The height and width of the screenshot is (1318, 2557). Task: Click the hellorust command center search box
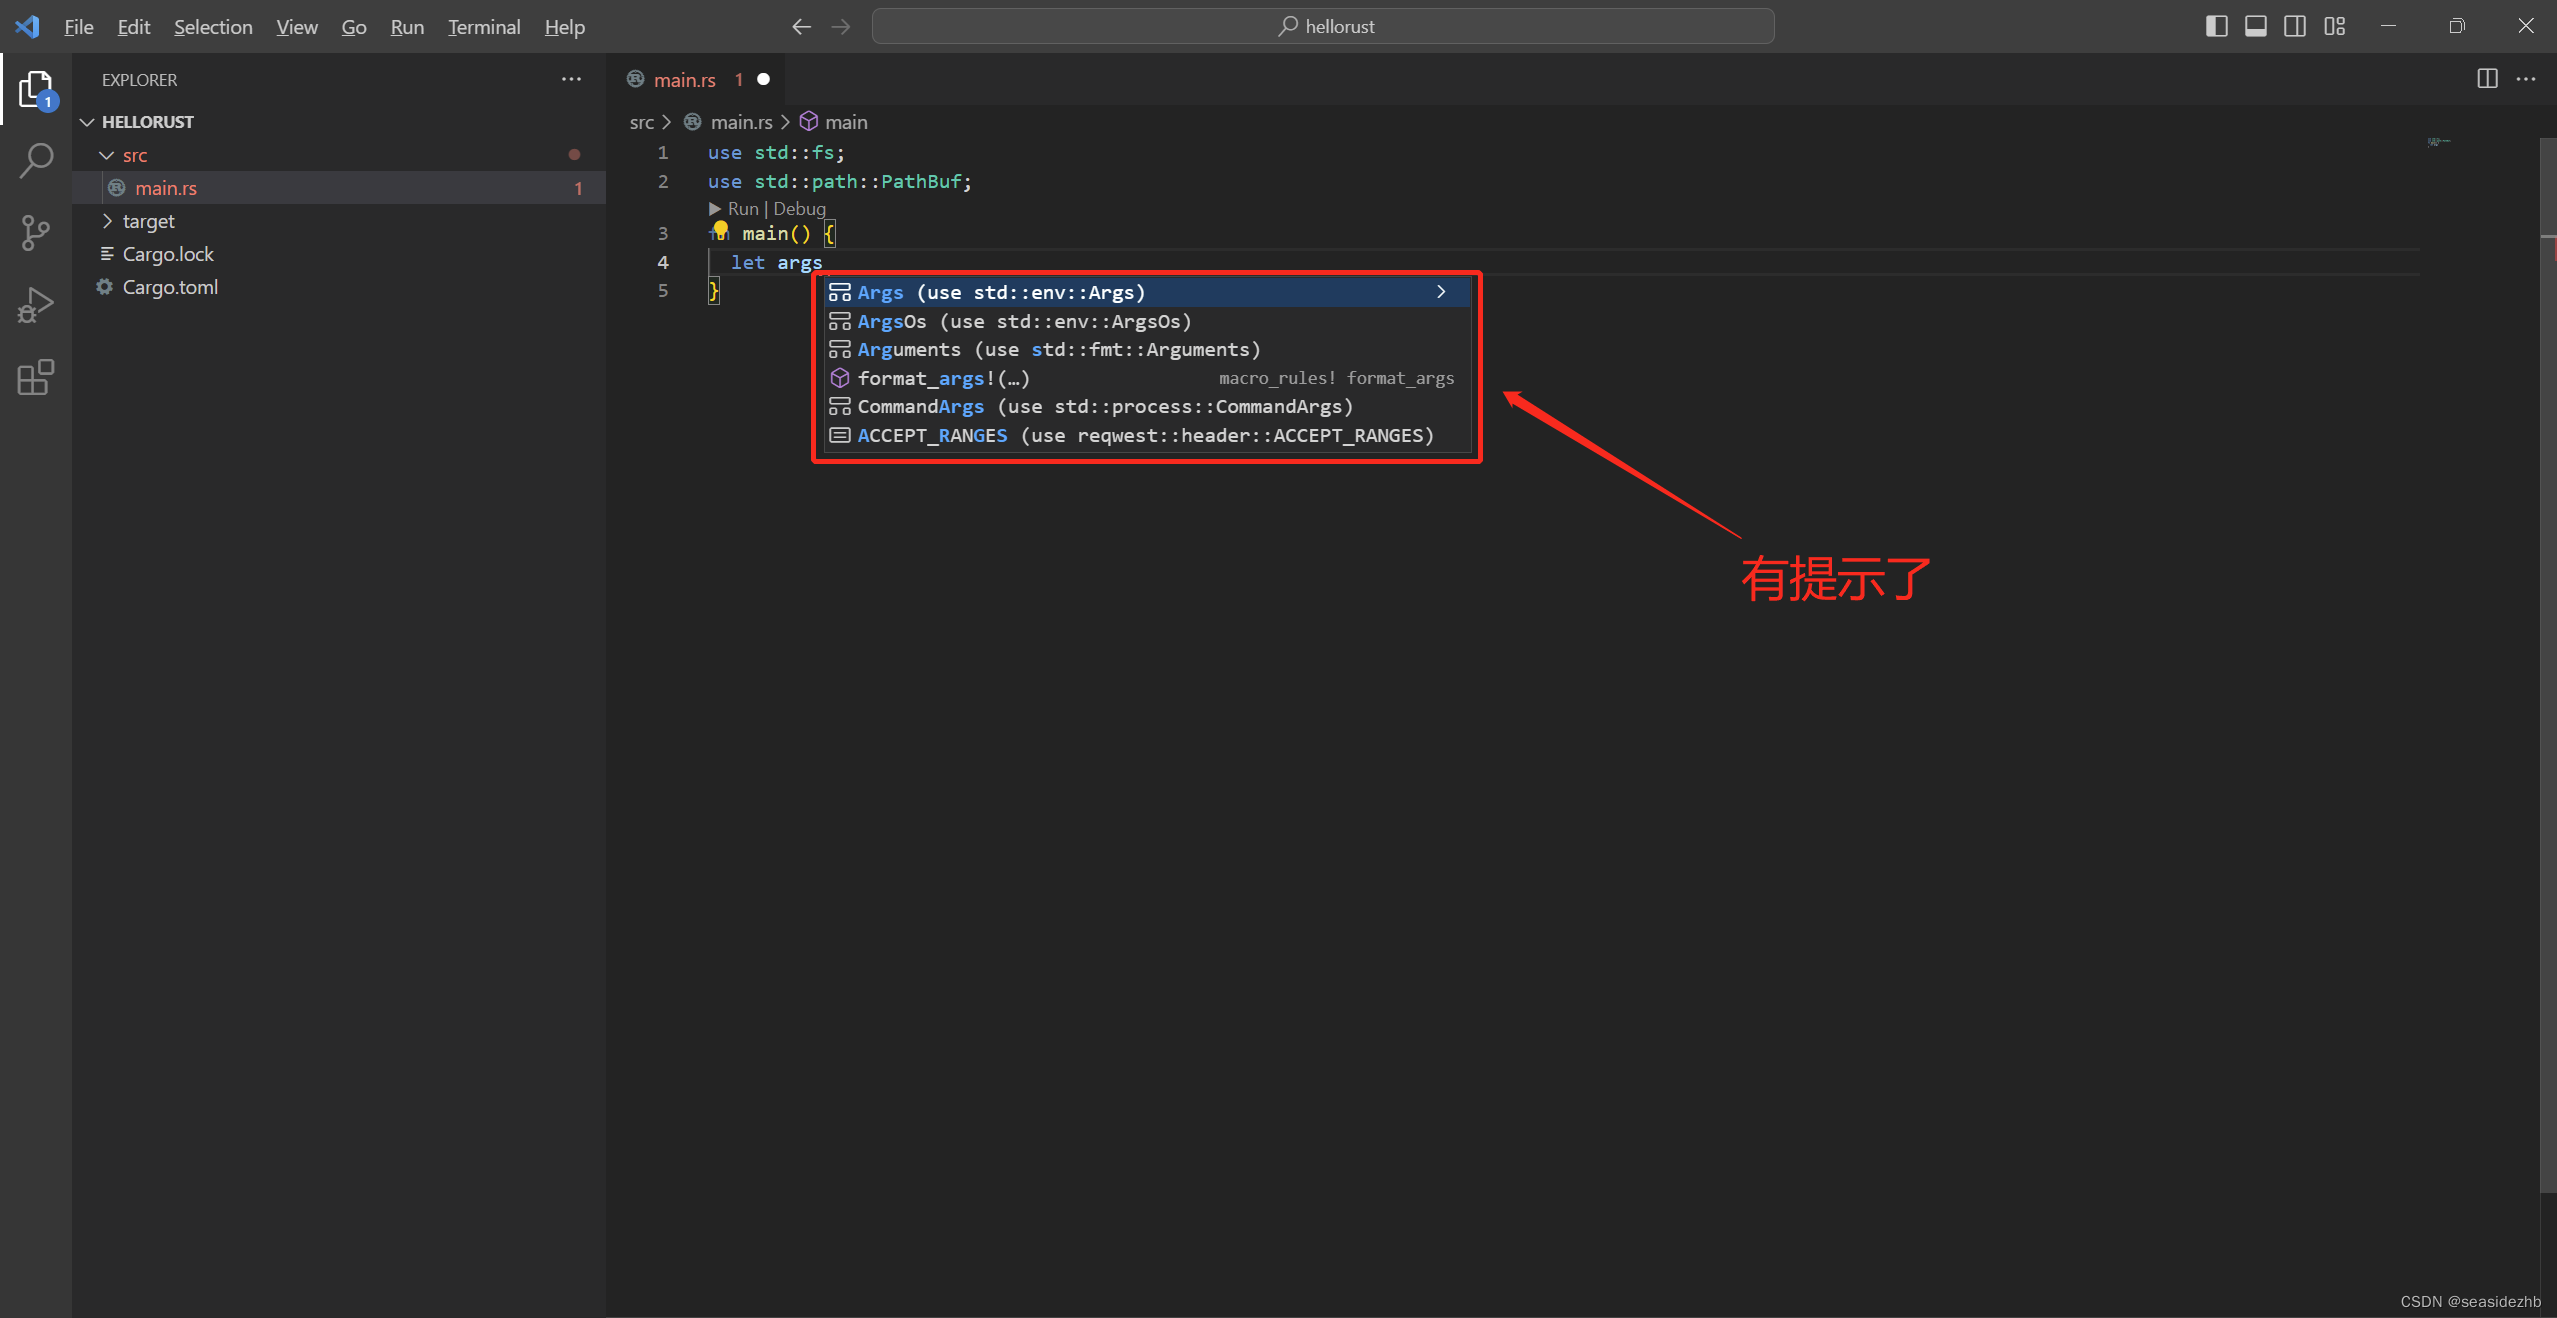1323,26
